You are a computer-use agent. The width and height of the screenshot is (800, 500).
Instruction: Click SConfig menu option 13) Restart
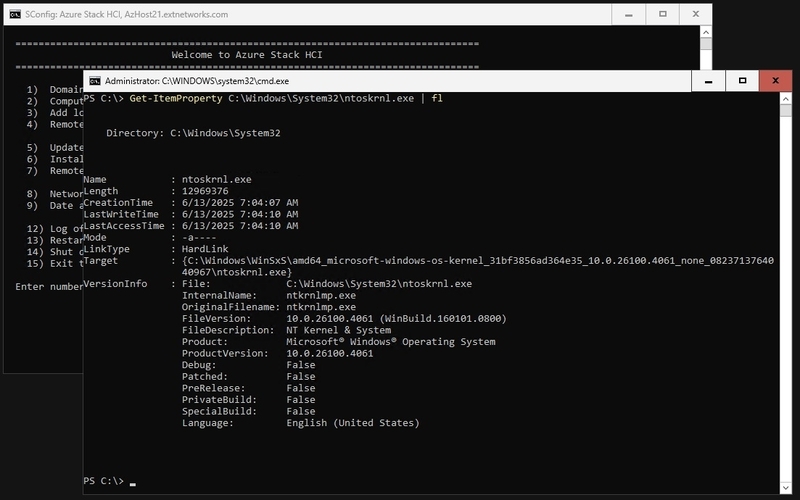55,240
